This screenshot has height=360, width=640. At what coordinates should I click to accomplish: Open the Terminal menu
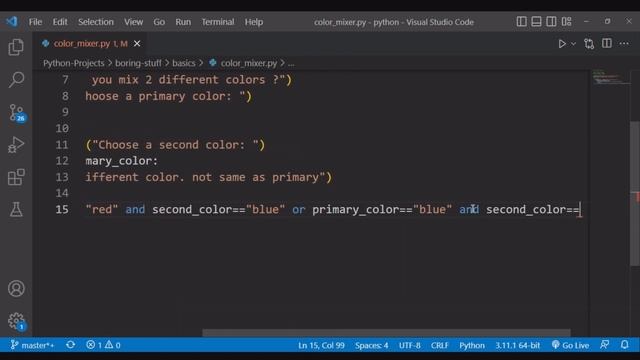tap(218, 22)
